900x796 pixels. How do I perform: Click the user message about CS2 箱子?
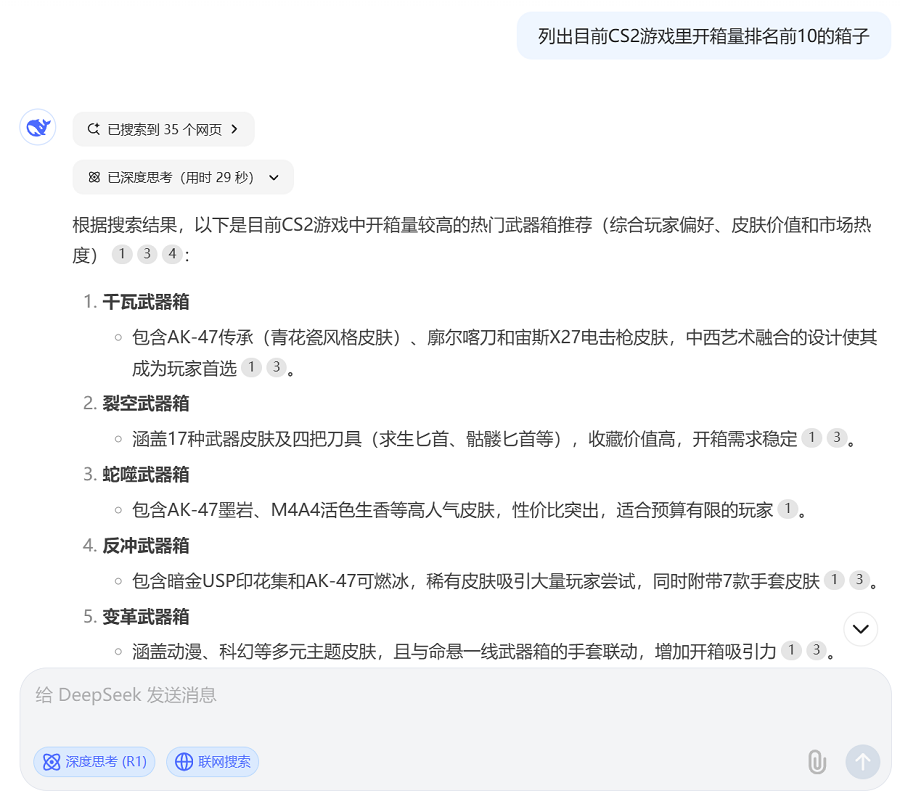pos(704,36)
